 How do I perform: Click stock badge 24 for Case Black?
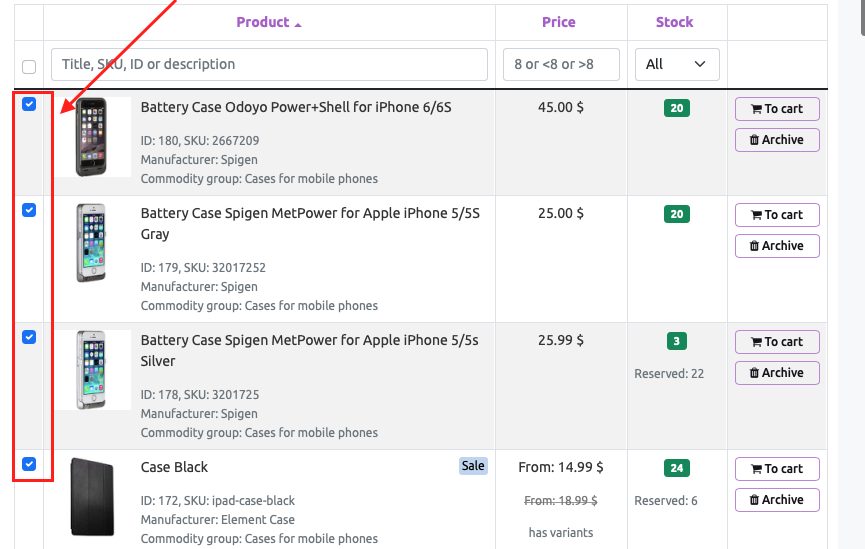(676, 468)
